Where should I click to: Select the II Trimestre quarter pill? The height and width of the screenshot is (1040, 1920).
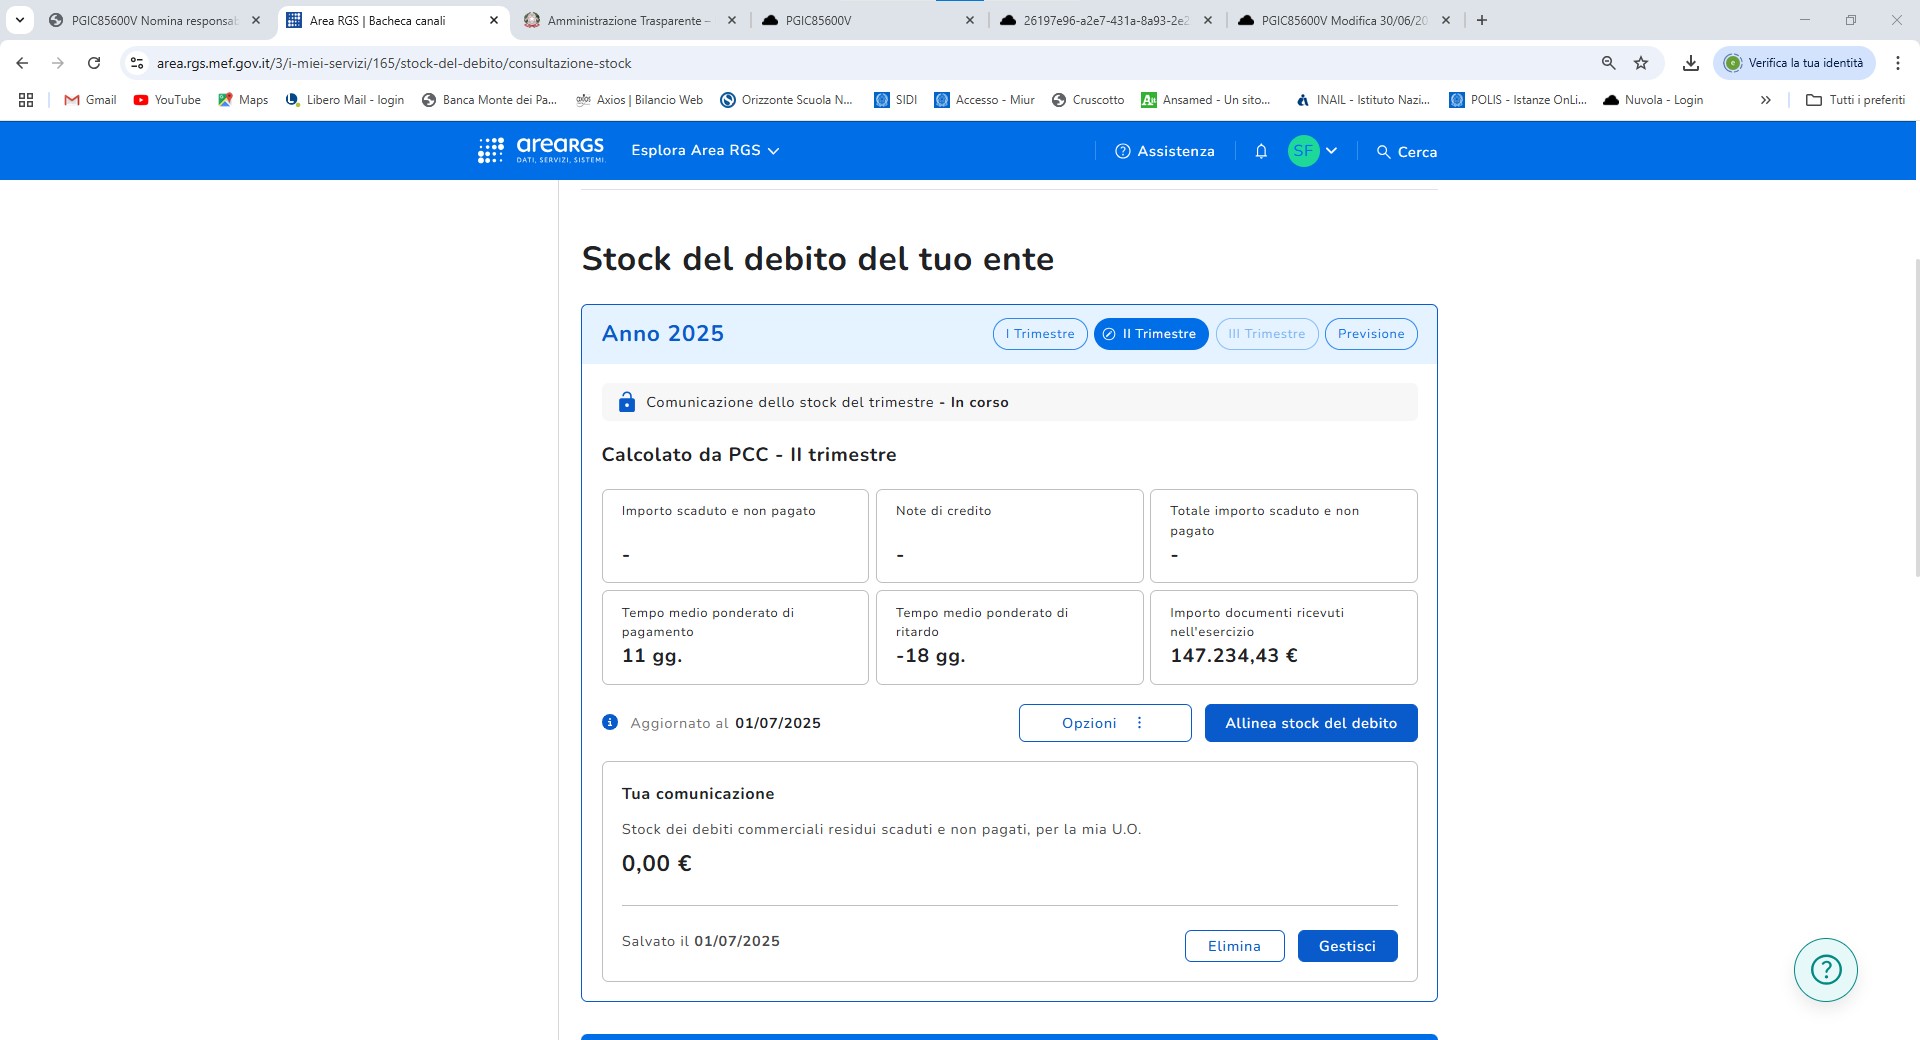(x=1151, y=334)
